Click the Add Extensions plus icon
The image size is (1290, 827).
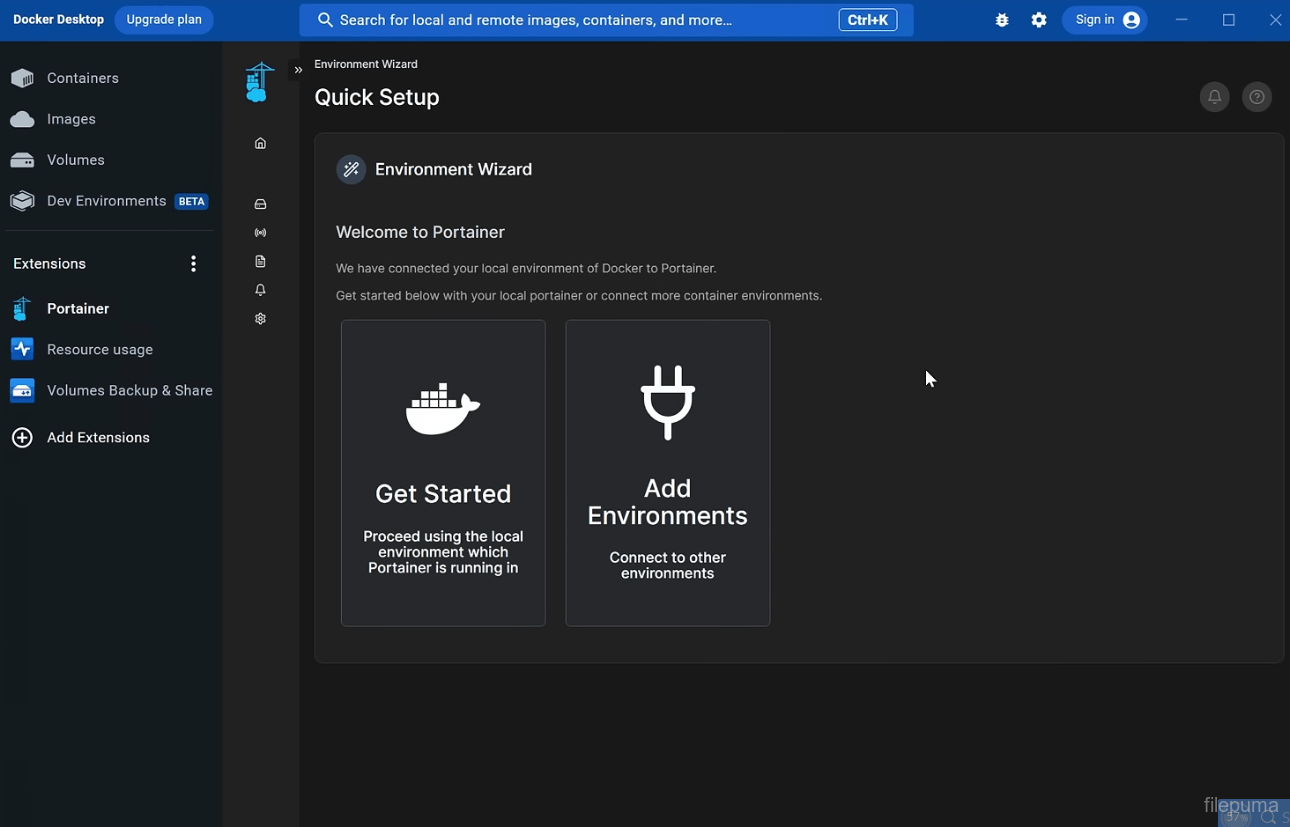[22, 438]
